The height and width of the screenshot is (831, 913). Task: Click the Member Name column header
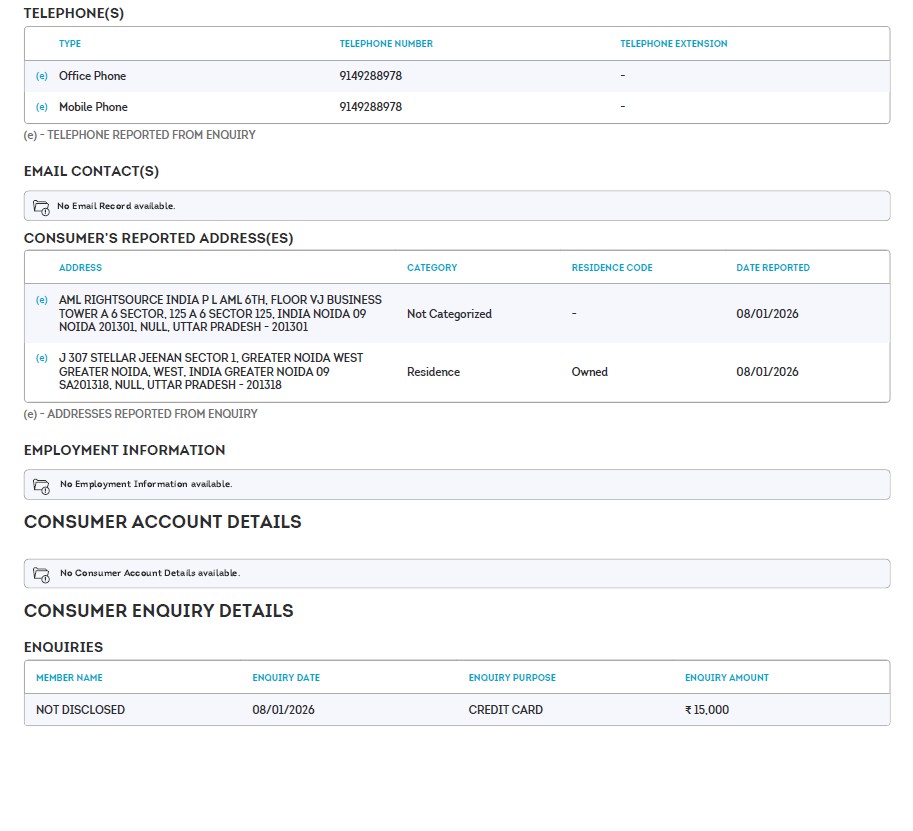[x=69, y=678]
